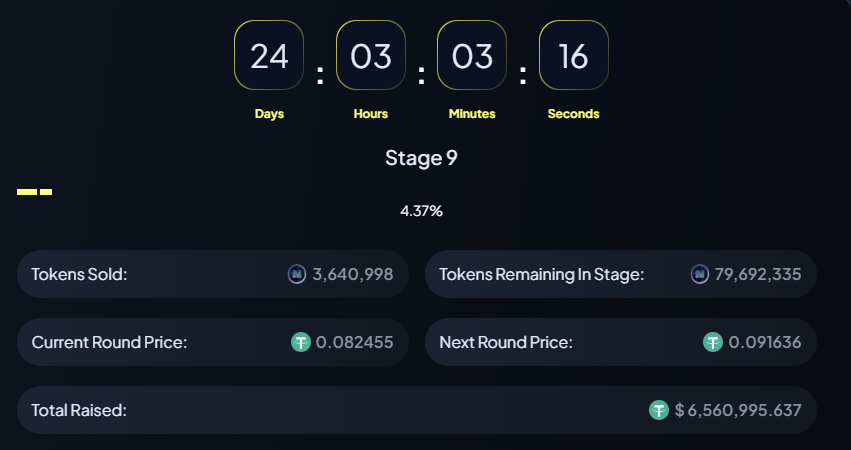
Task: Click the next round price 0.091636
Action: click(765, 342)
